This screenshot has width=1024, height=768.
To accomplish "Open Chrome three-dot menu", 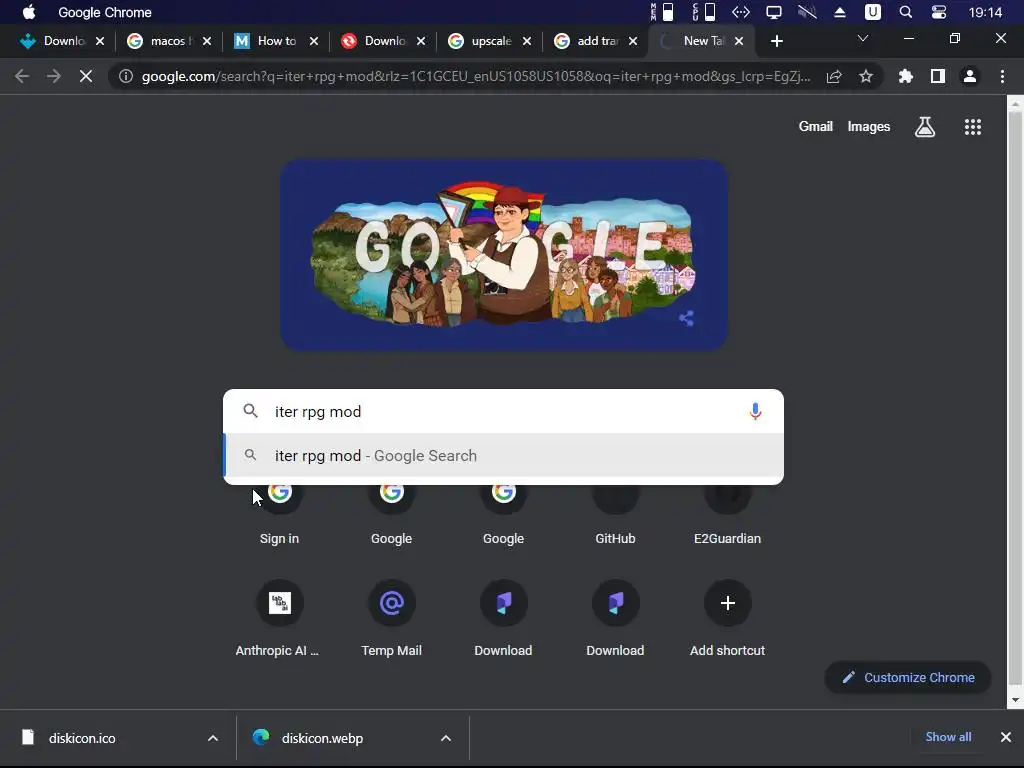I will (x=1002, y=76).
